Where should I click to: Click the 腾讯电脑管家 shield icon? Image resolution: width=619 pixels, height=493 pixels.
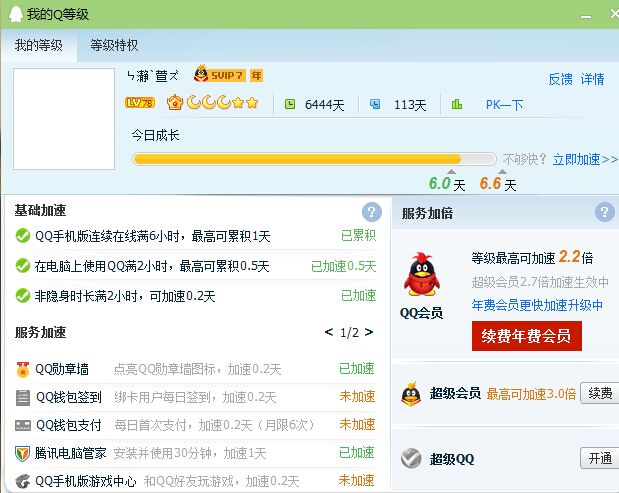click(23, 454)
